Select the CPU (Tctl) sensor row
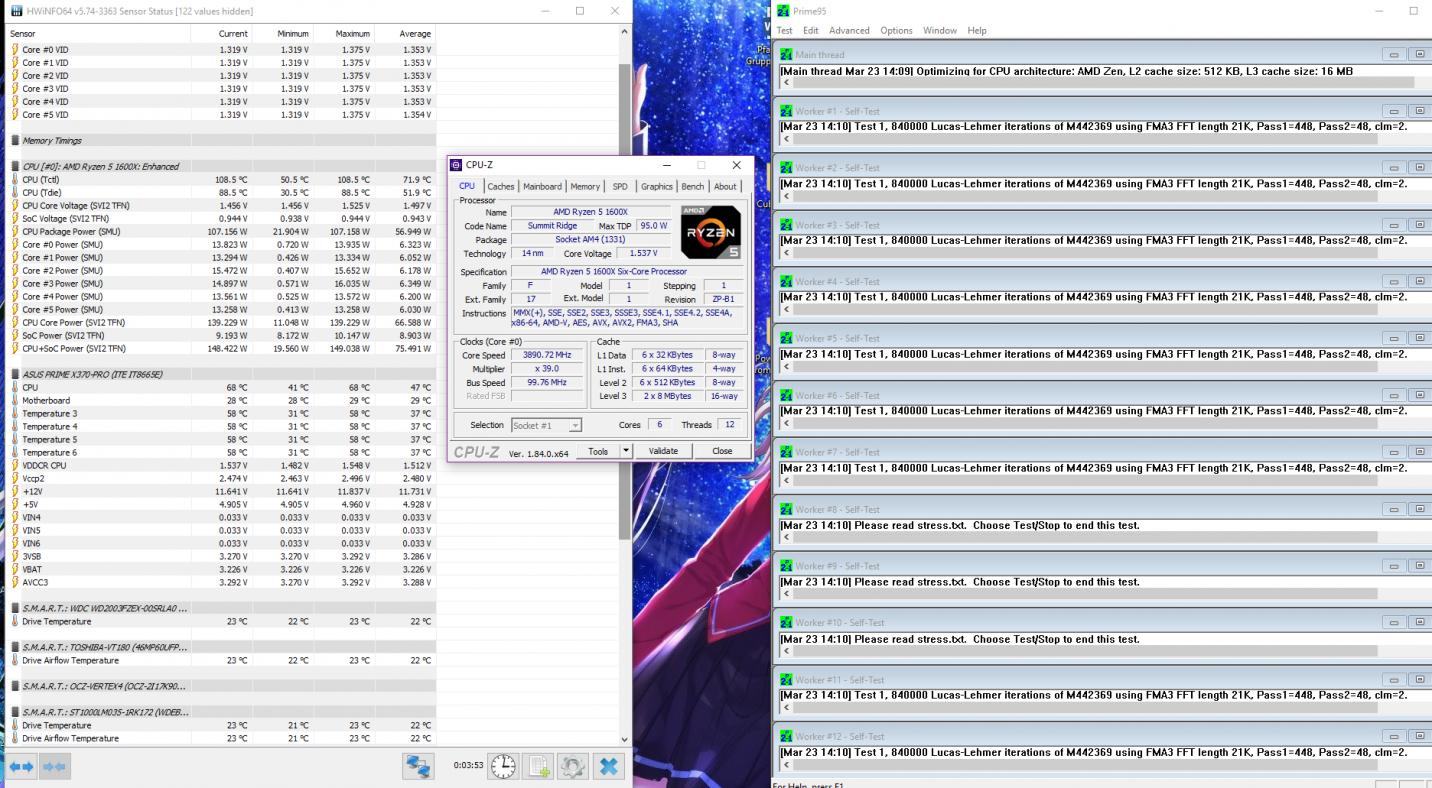 [x=221, y=180]
